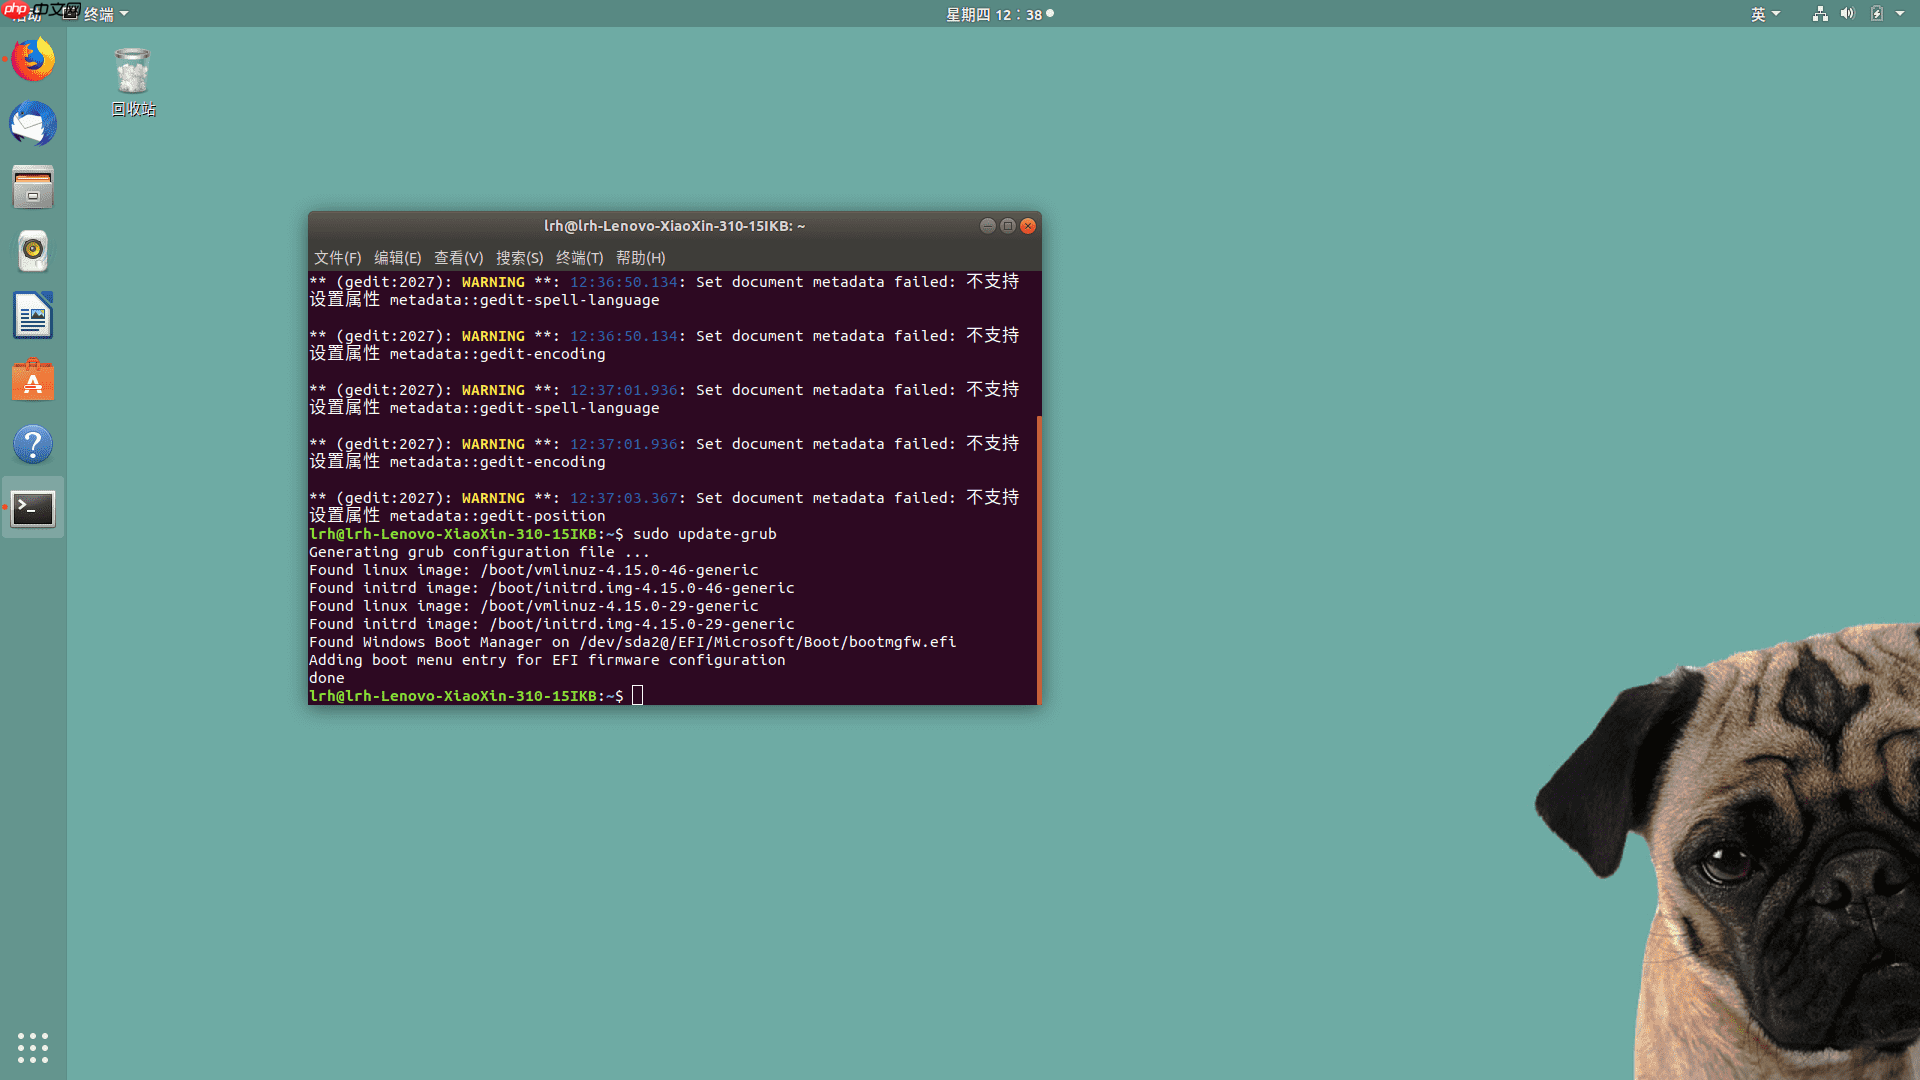The image size is (1920, 1080).
Task: Open the 终端(T) menu
Action: [580, 258]
